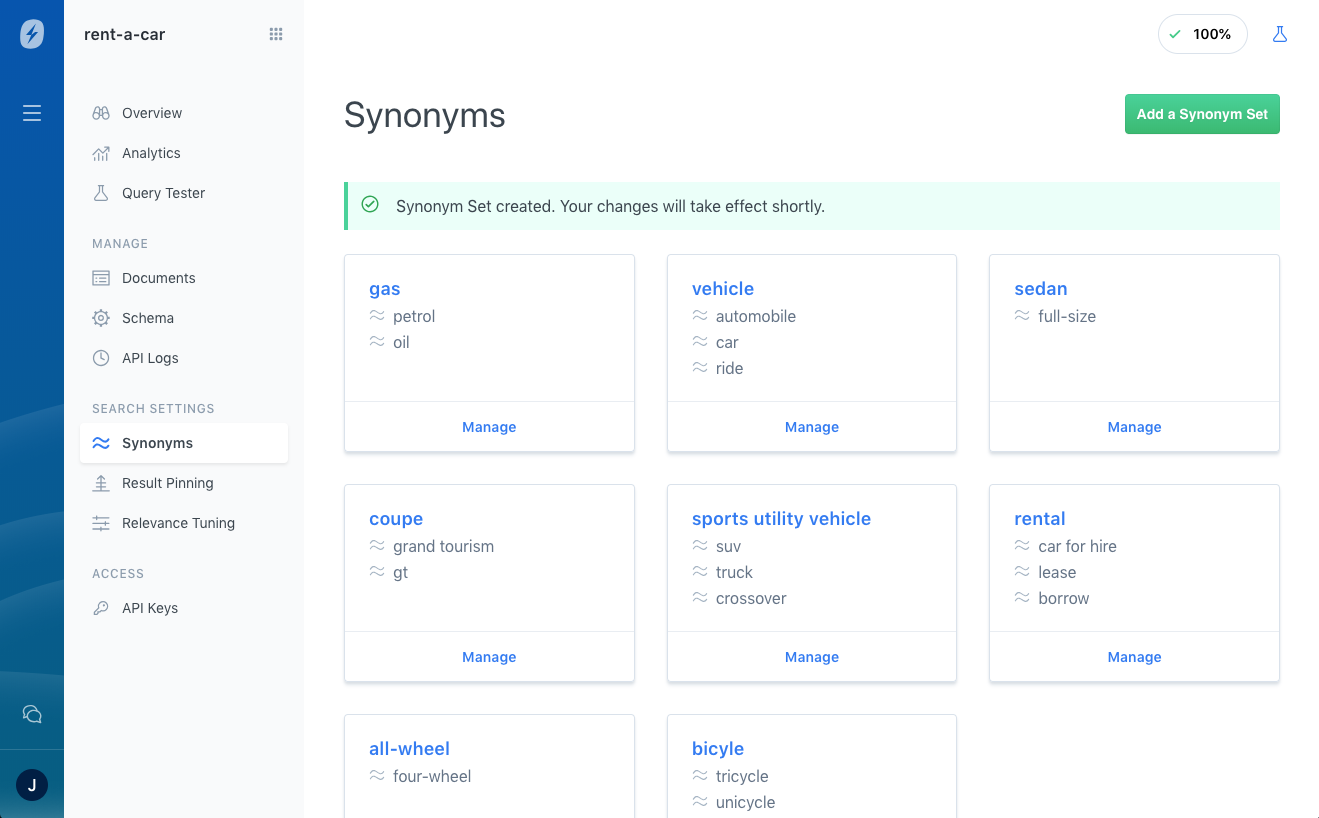Click the Synonyms wave icon in sidebar
Screen dimensions: 1319x818
pos(101,443)
